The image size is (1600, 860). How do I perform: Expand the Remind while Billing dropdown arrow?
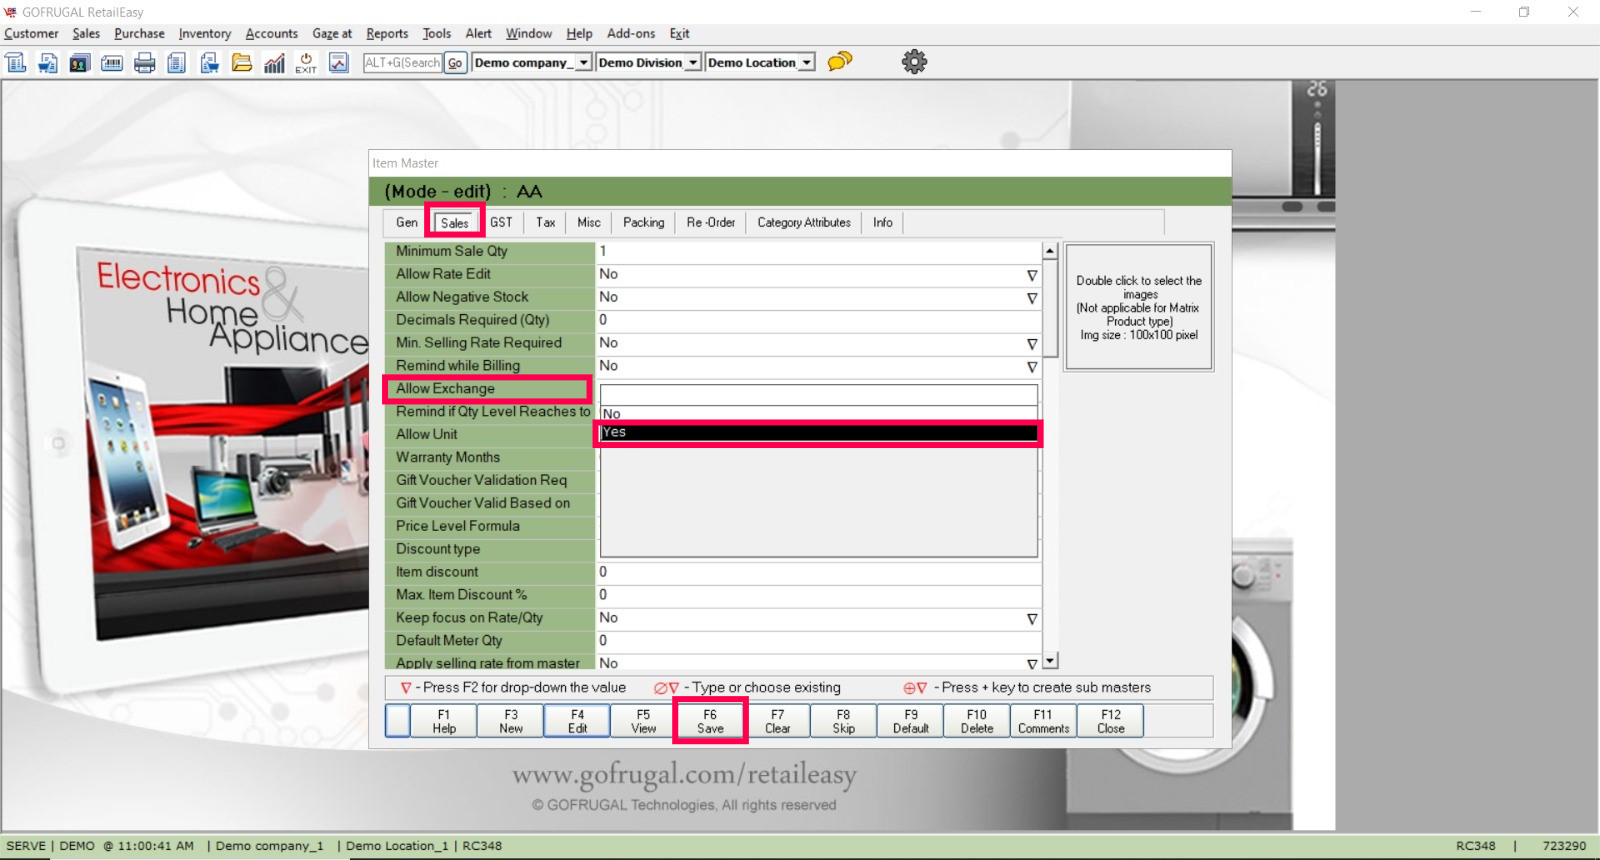pyautogui.click(x=1032, y=367)
